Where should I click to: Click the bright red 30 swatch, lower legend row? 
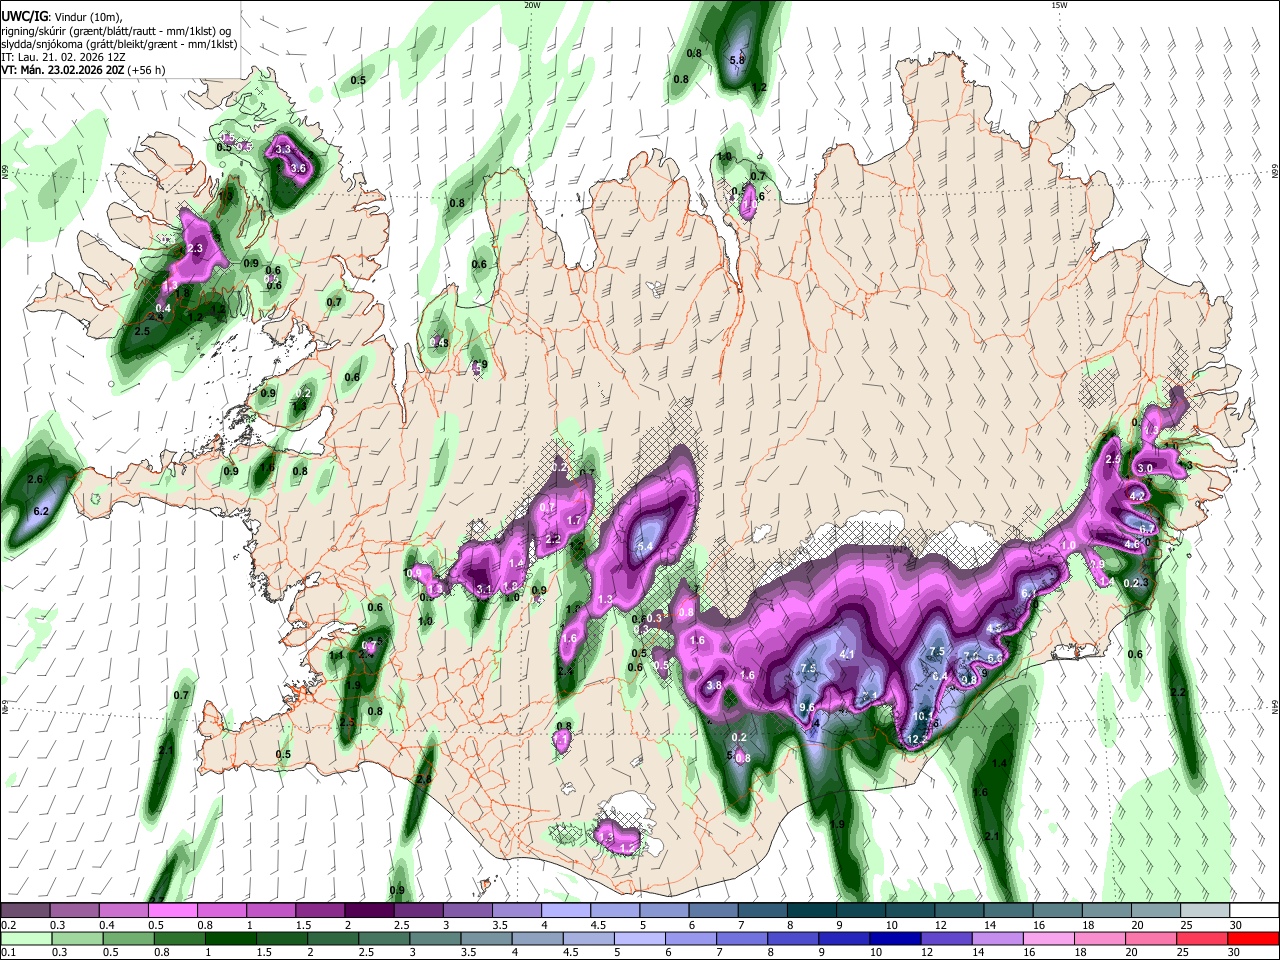pyautogui.click(x=1253, y=938)
